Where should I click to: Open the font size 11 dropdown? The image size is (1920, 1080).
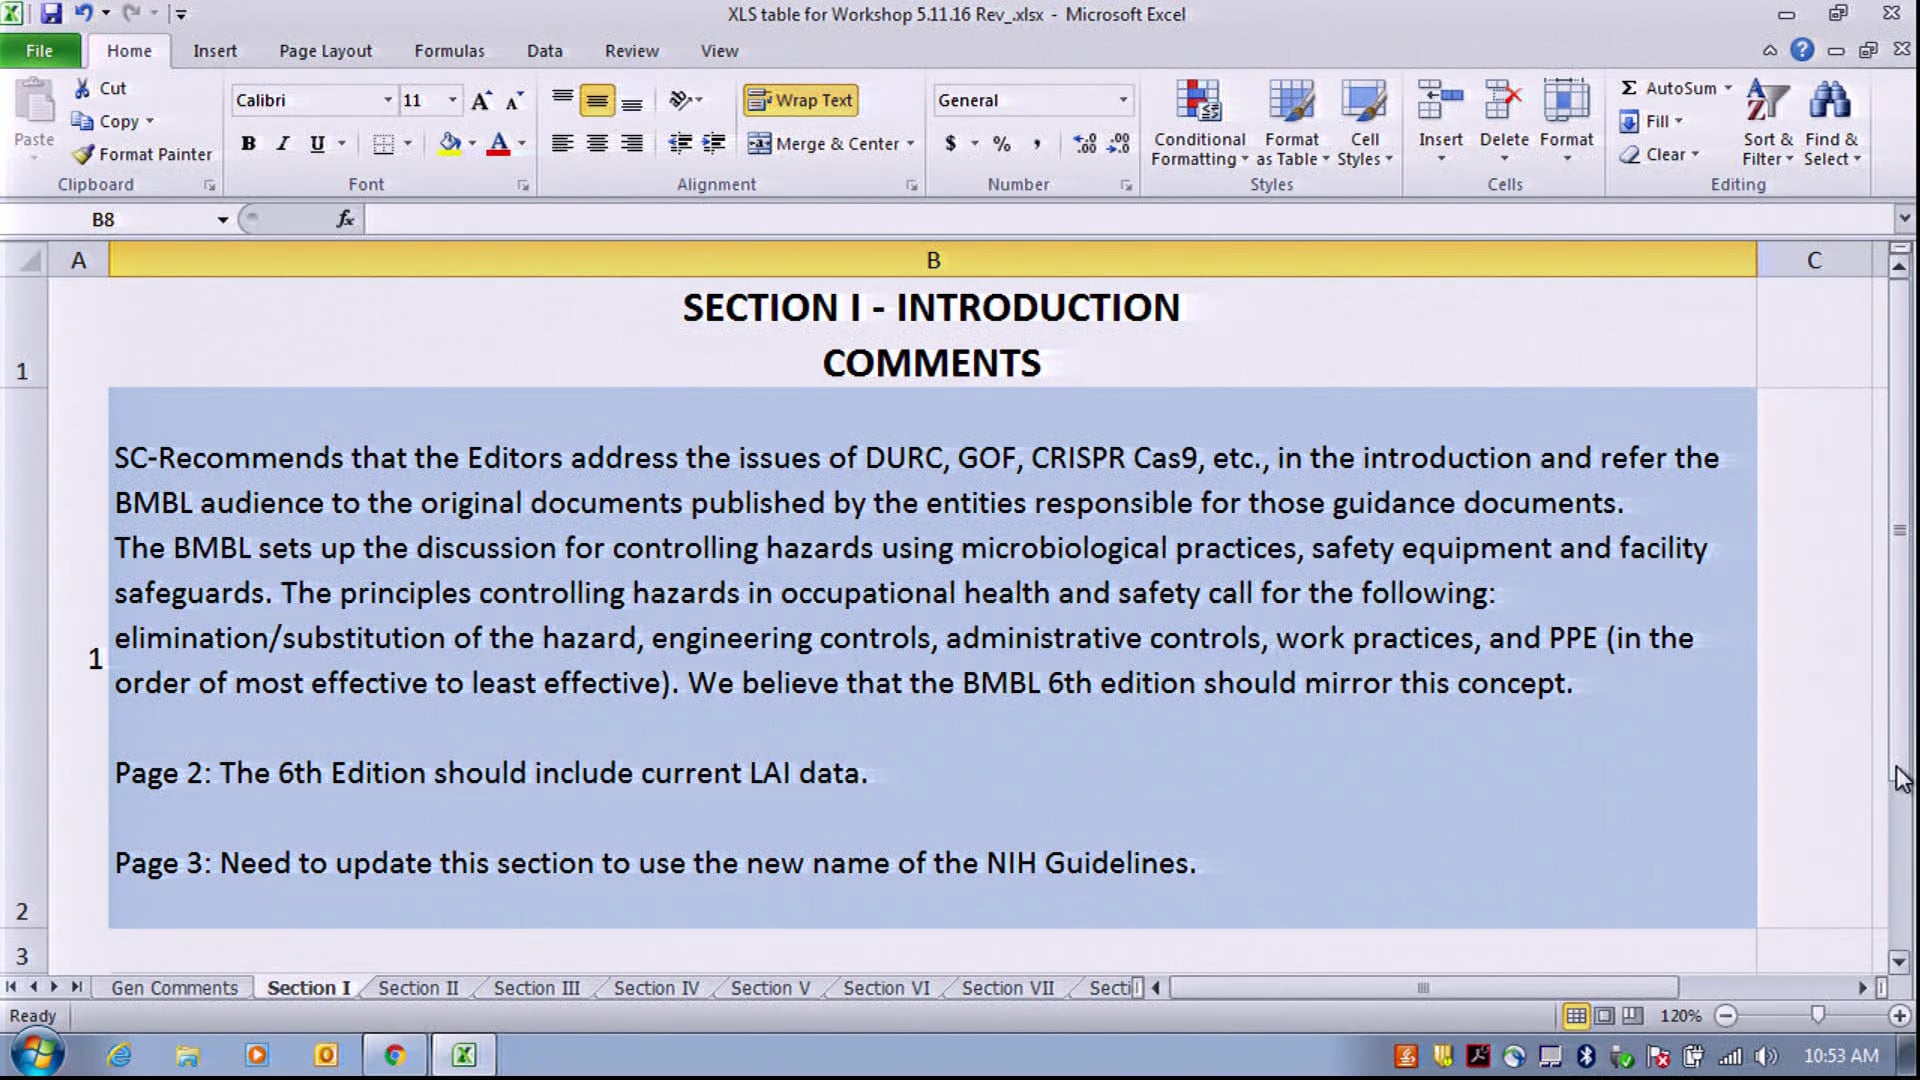click(452, 100)
